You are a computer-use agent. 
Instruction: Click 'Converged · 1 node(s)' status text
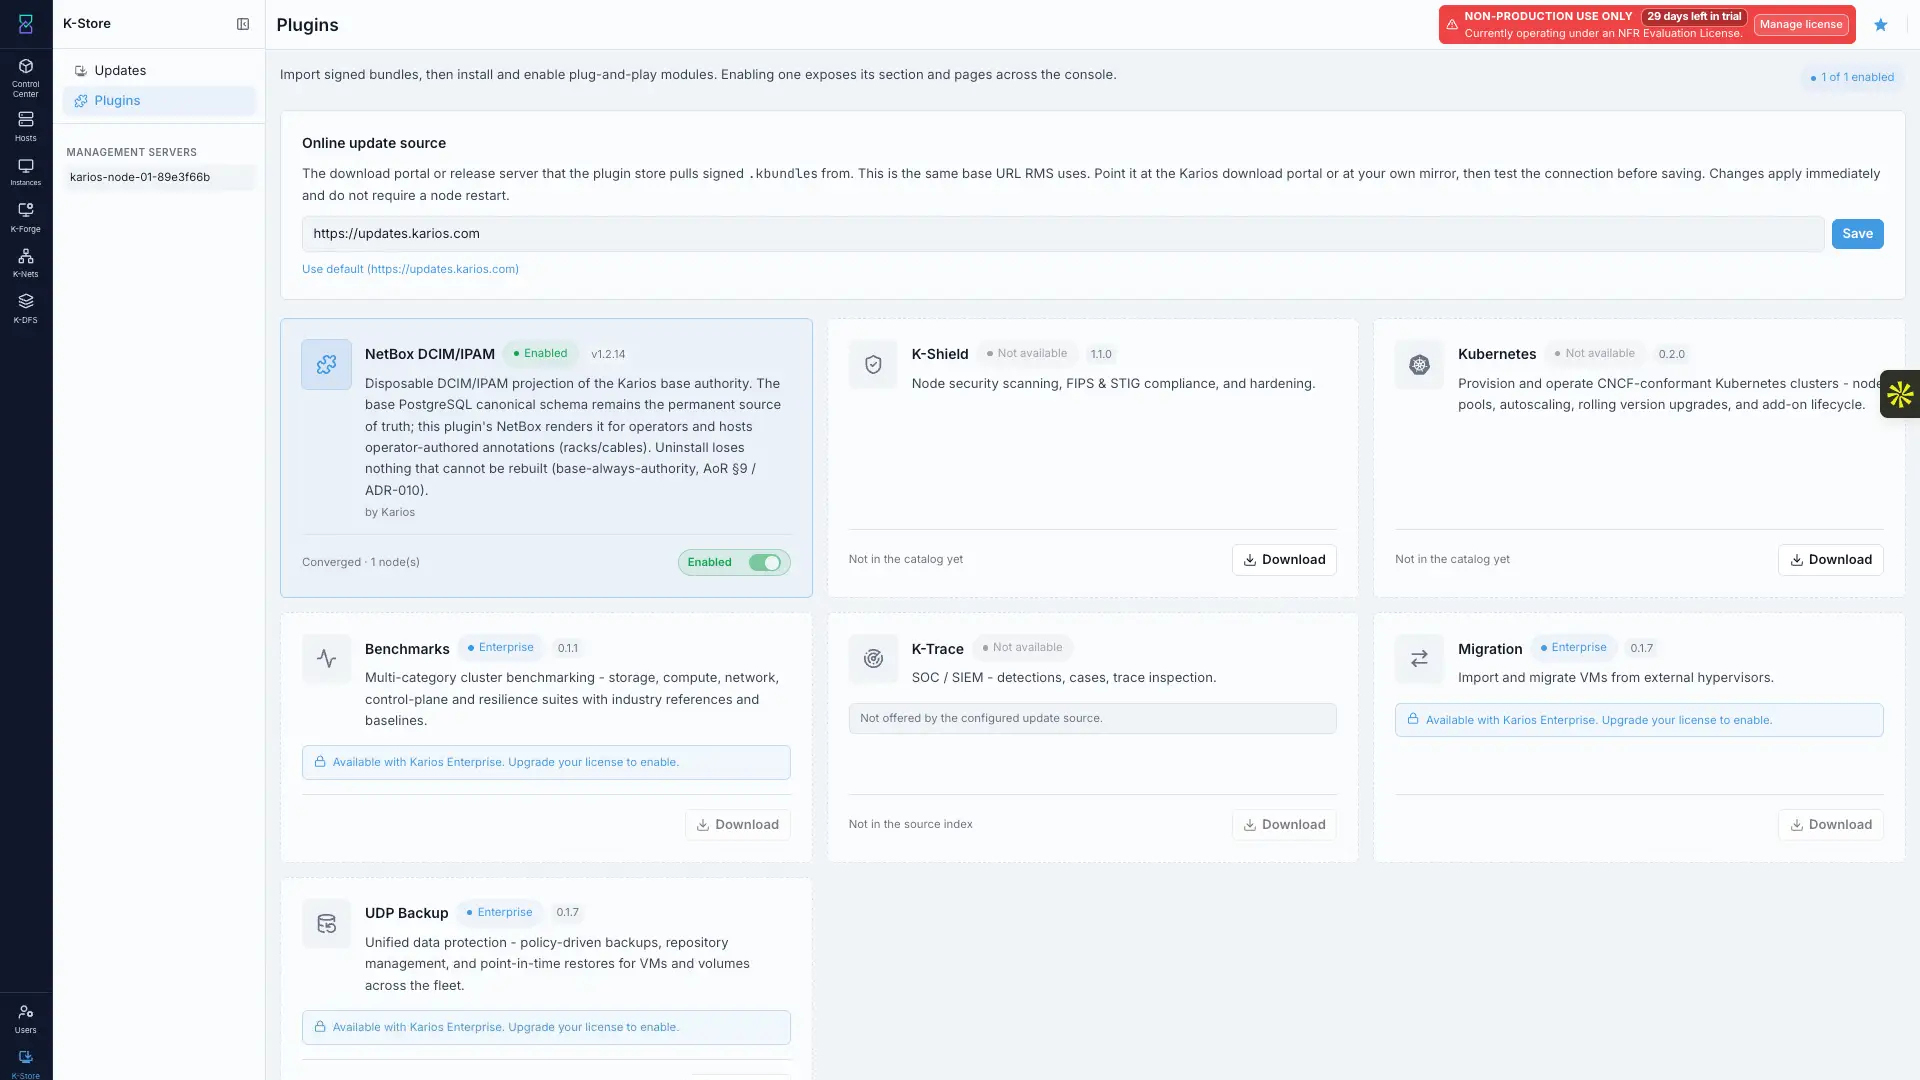361,563
